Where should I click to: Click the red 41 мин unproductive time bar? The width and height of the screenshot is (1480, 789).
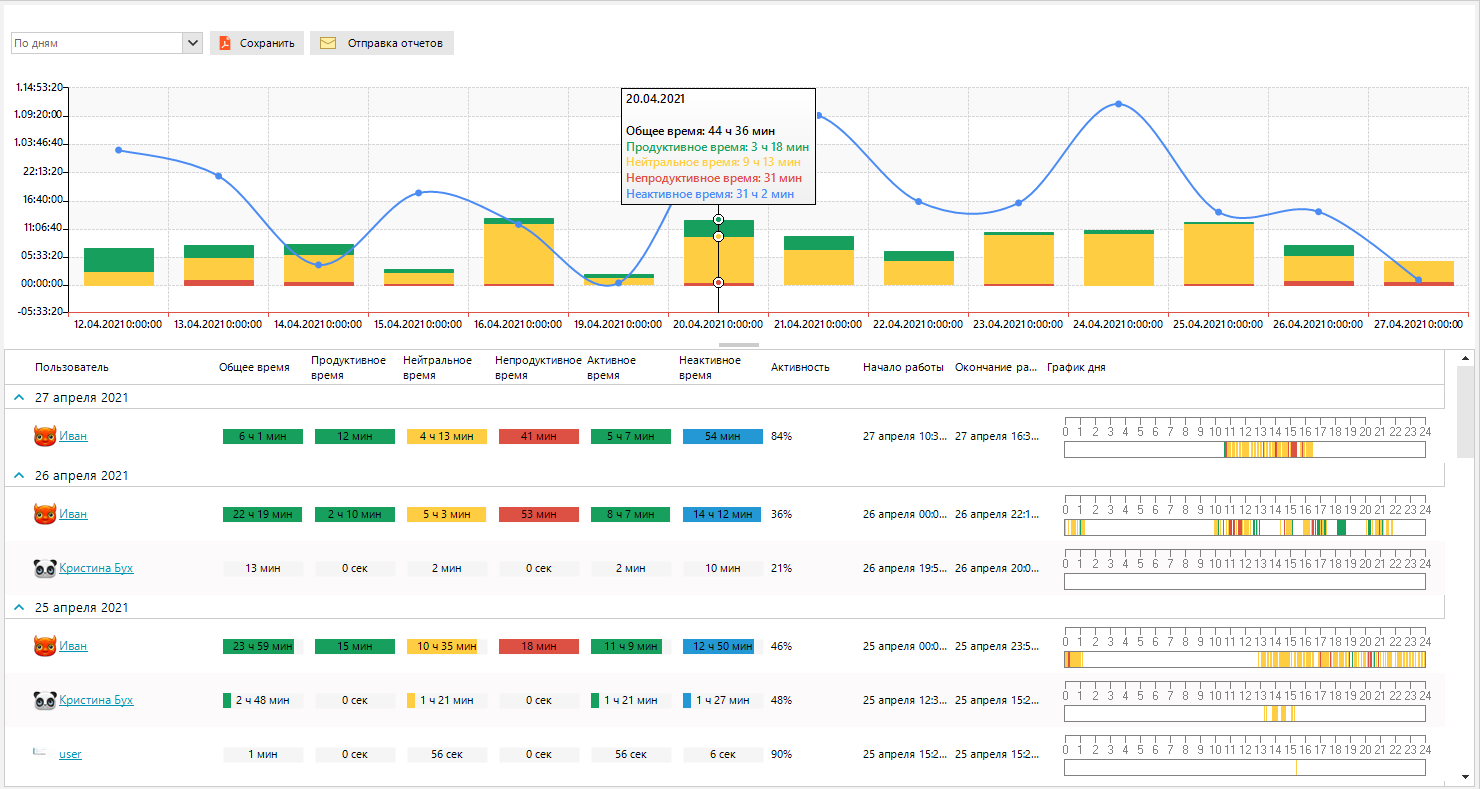click(538, 436)
